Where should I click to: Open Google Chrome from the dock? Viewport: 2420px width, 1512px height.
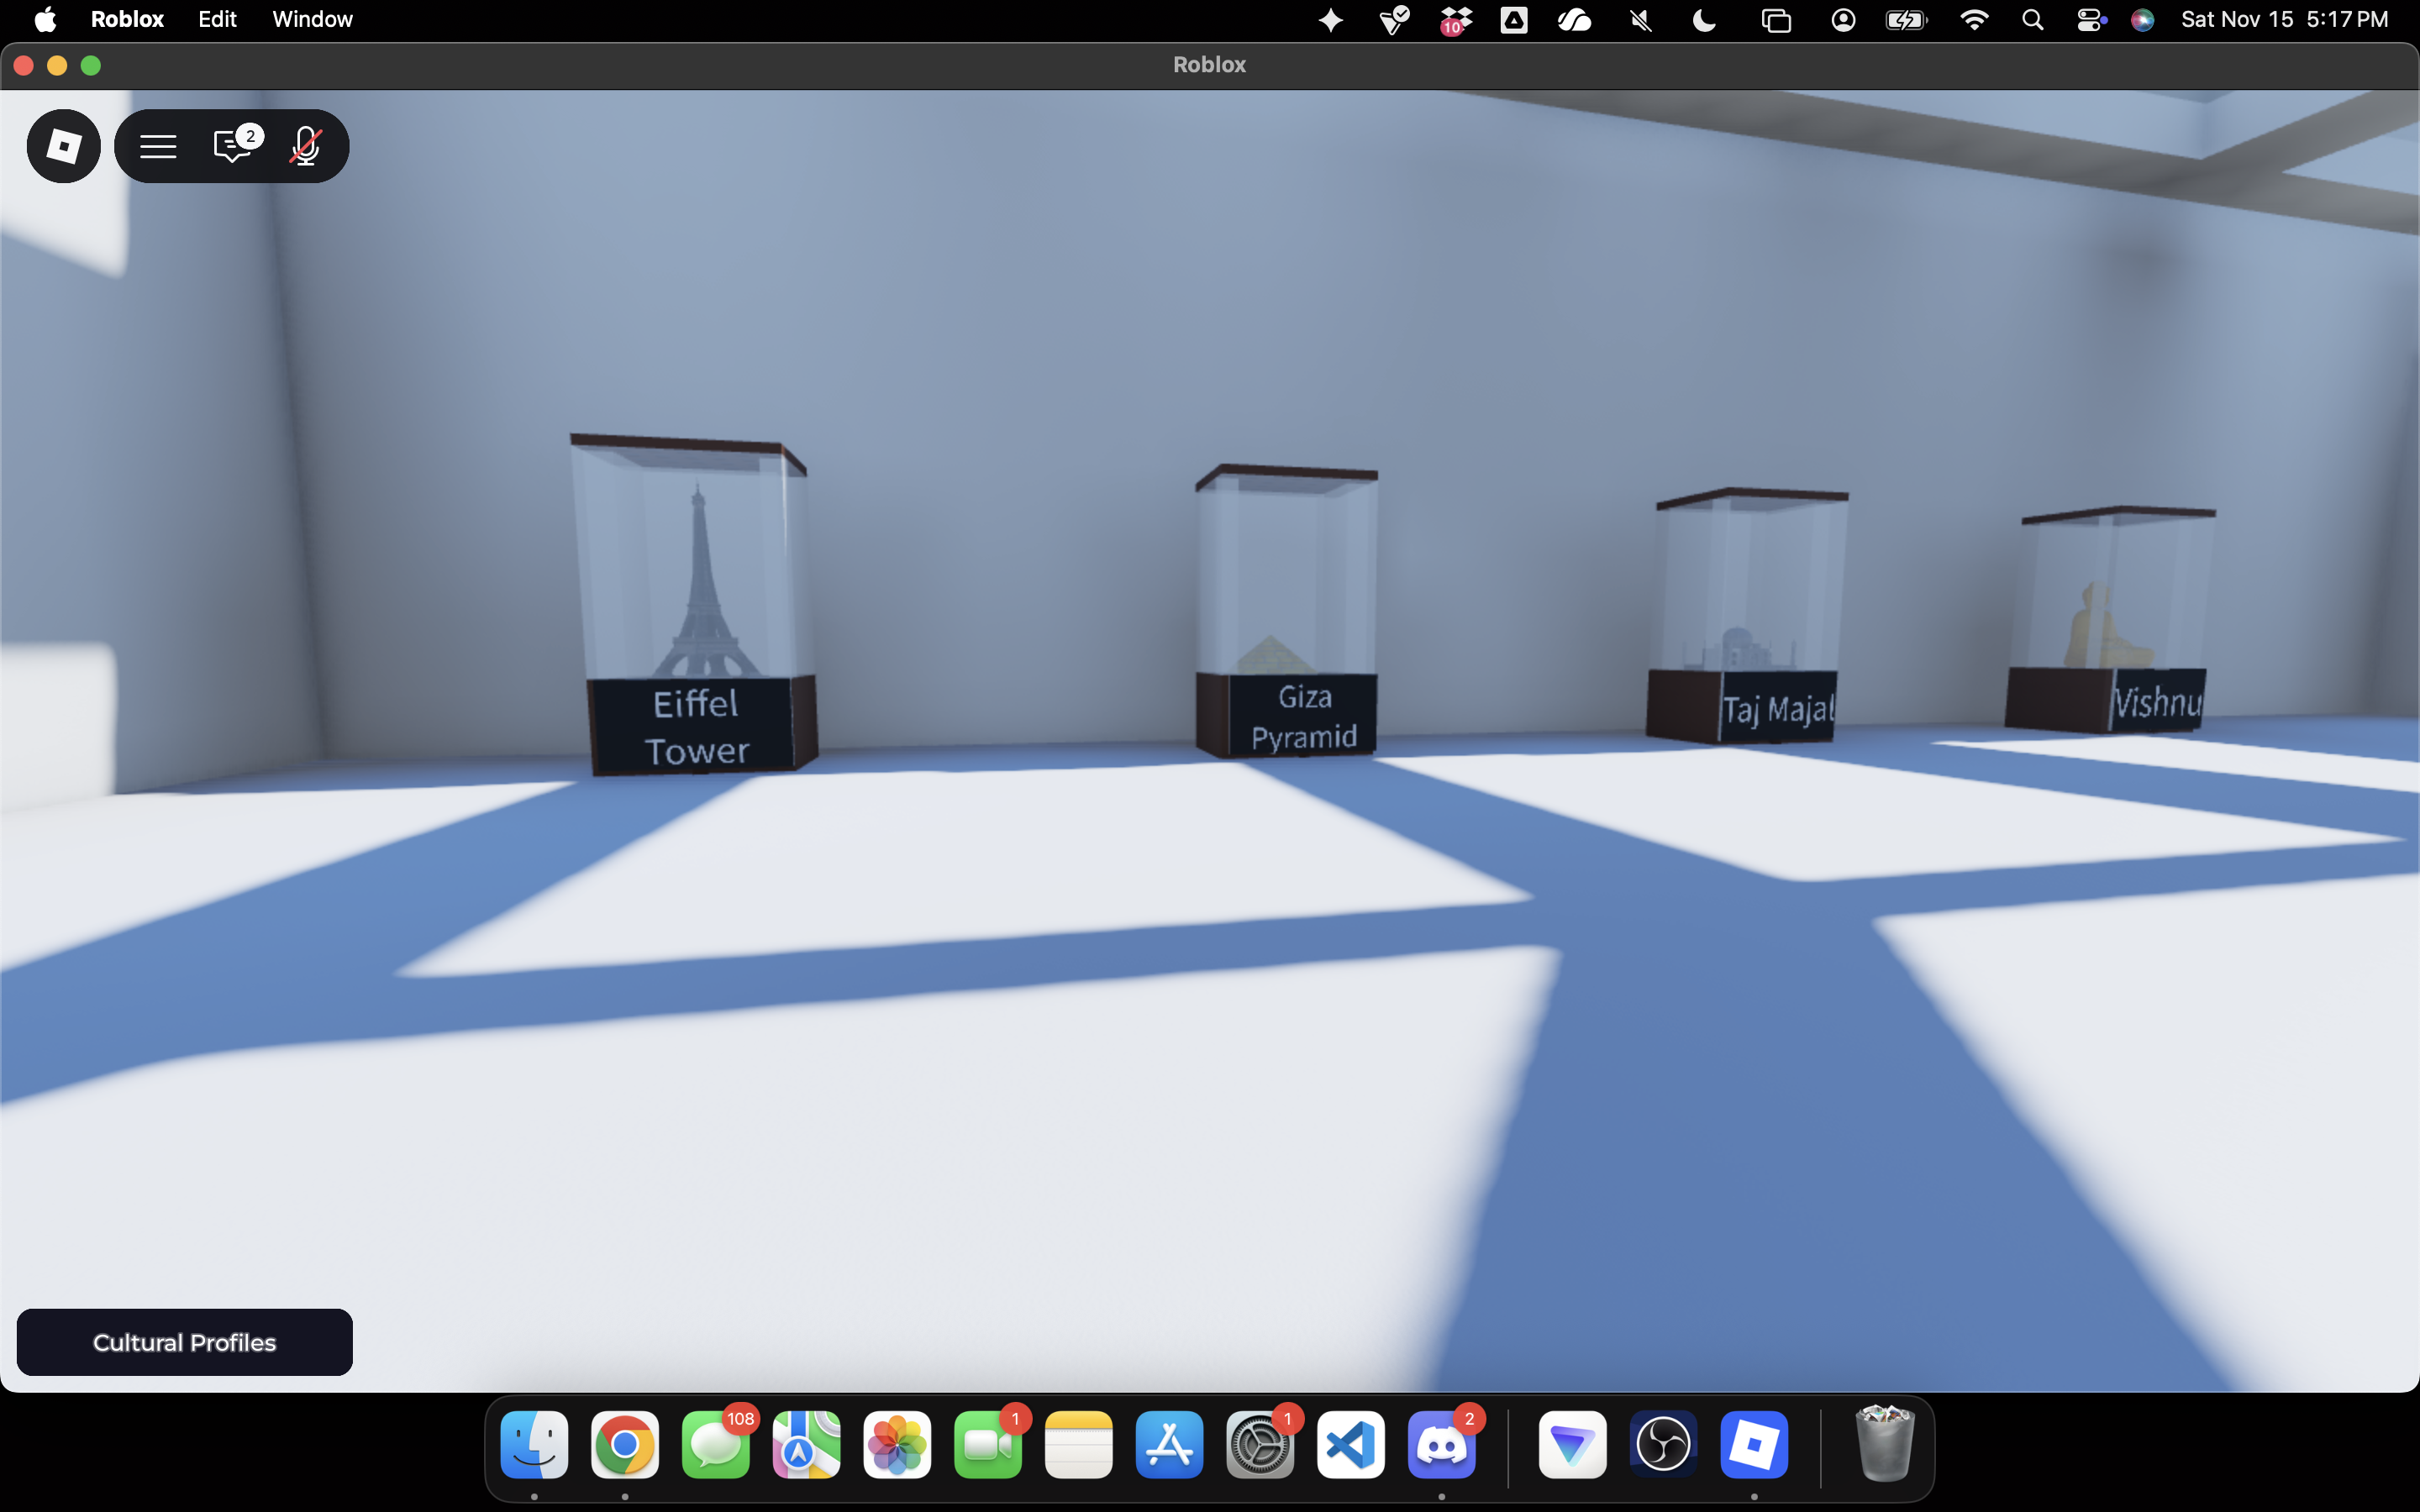pos(625,1445)
